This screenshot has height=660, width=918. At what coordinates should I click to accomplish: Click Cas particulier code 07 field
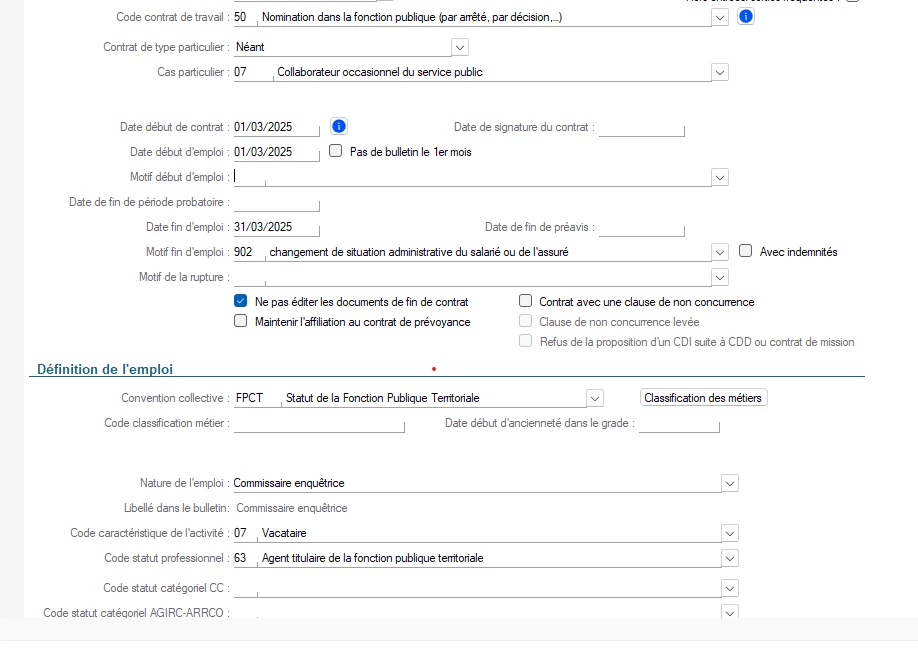click(253, 73)
